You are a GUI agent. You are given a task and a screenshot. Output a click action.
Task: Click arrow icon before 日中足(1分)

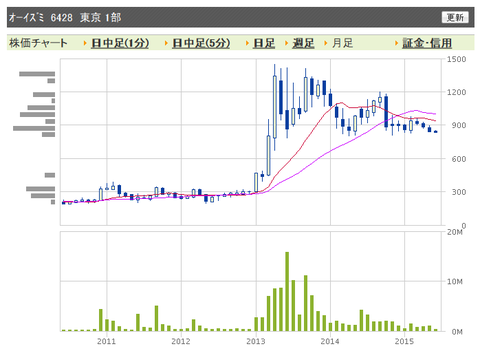click(85, 43)
